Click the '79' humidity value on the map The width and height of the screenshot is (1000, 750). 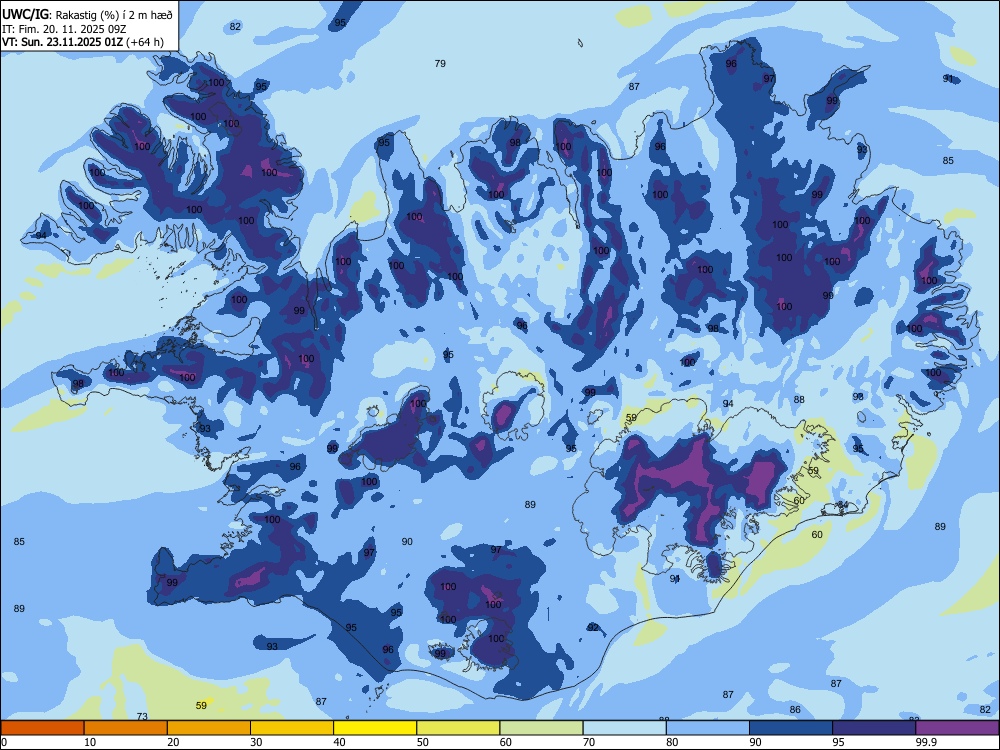[x=440, y=63]
